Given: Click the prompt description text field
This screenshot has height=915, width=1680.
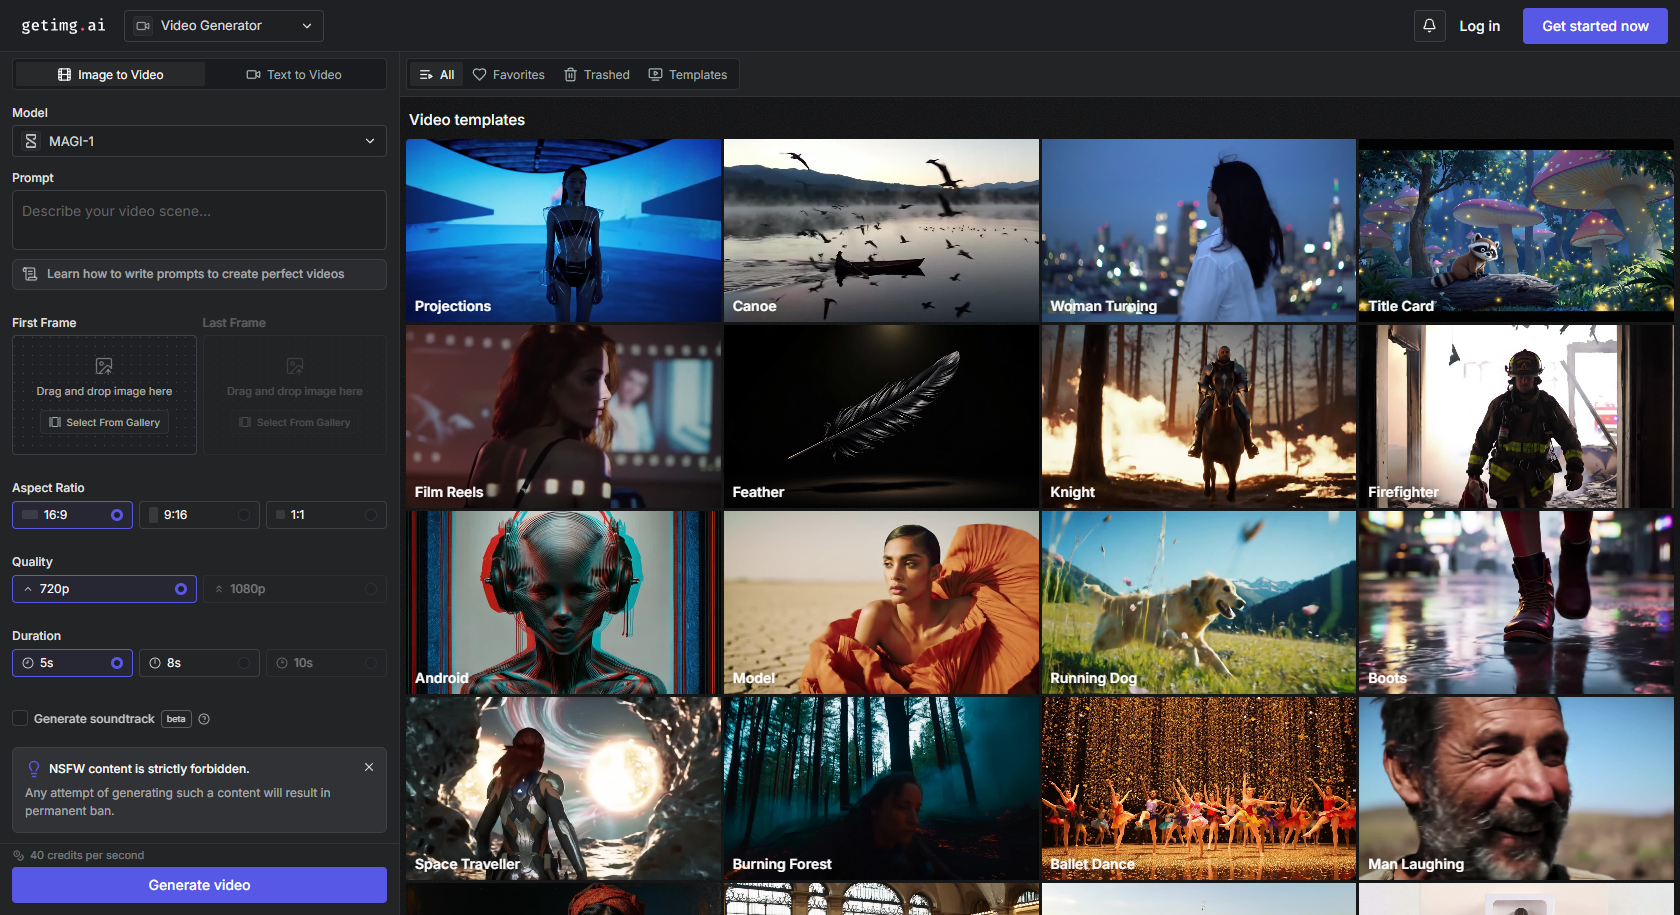Looking at the screenshot, I should point(199,220).
